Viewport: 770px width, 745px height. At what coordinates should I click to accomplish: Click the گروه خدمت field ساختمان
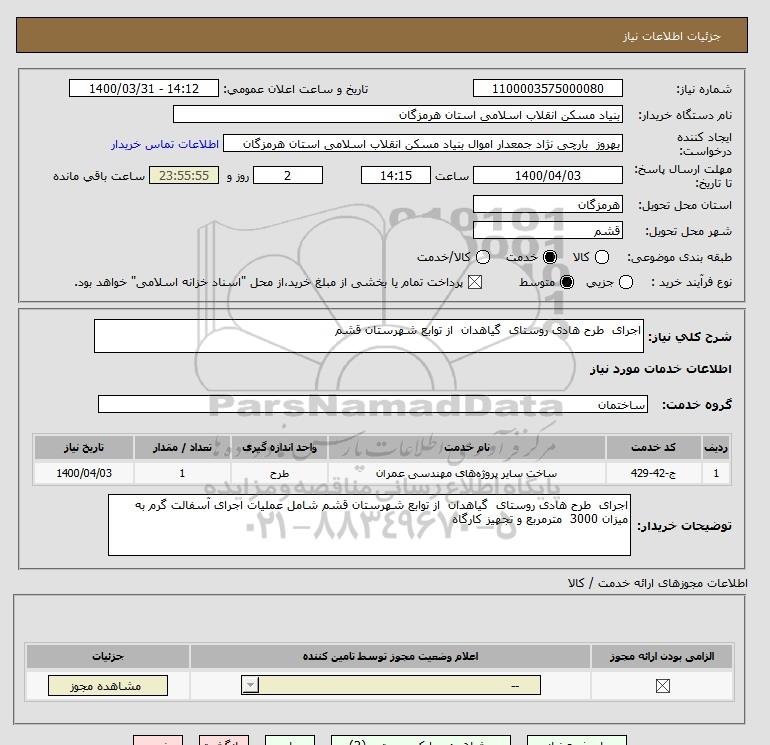(373, 404)
